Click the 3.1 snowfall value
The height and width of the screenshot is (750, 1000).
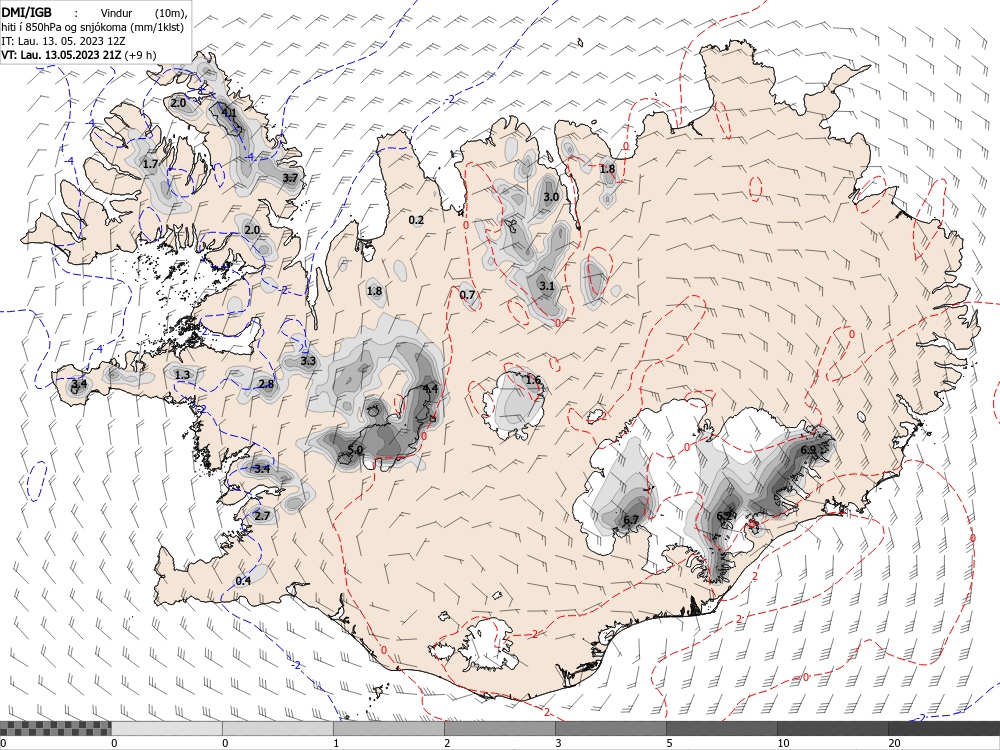tap(547, 286)
